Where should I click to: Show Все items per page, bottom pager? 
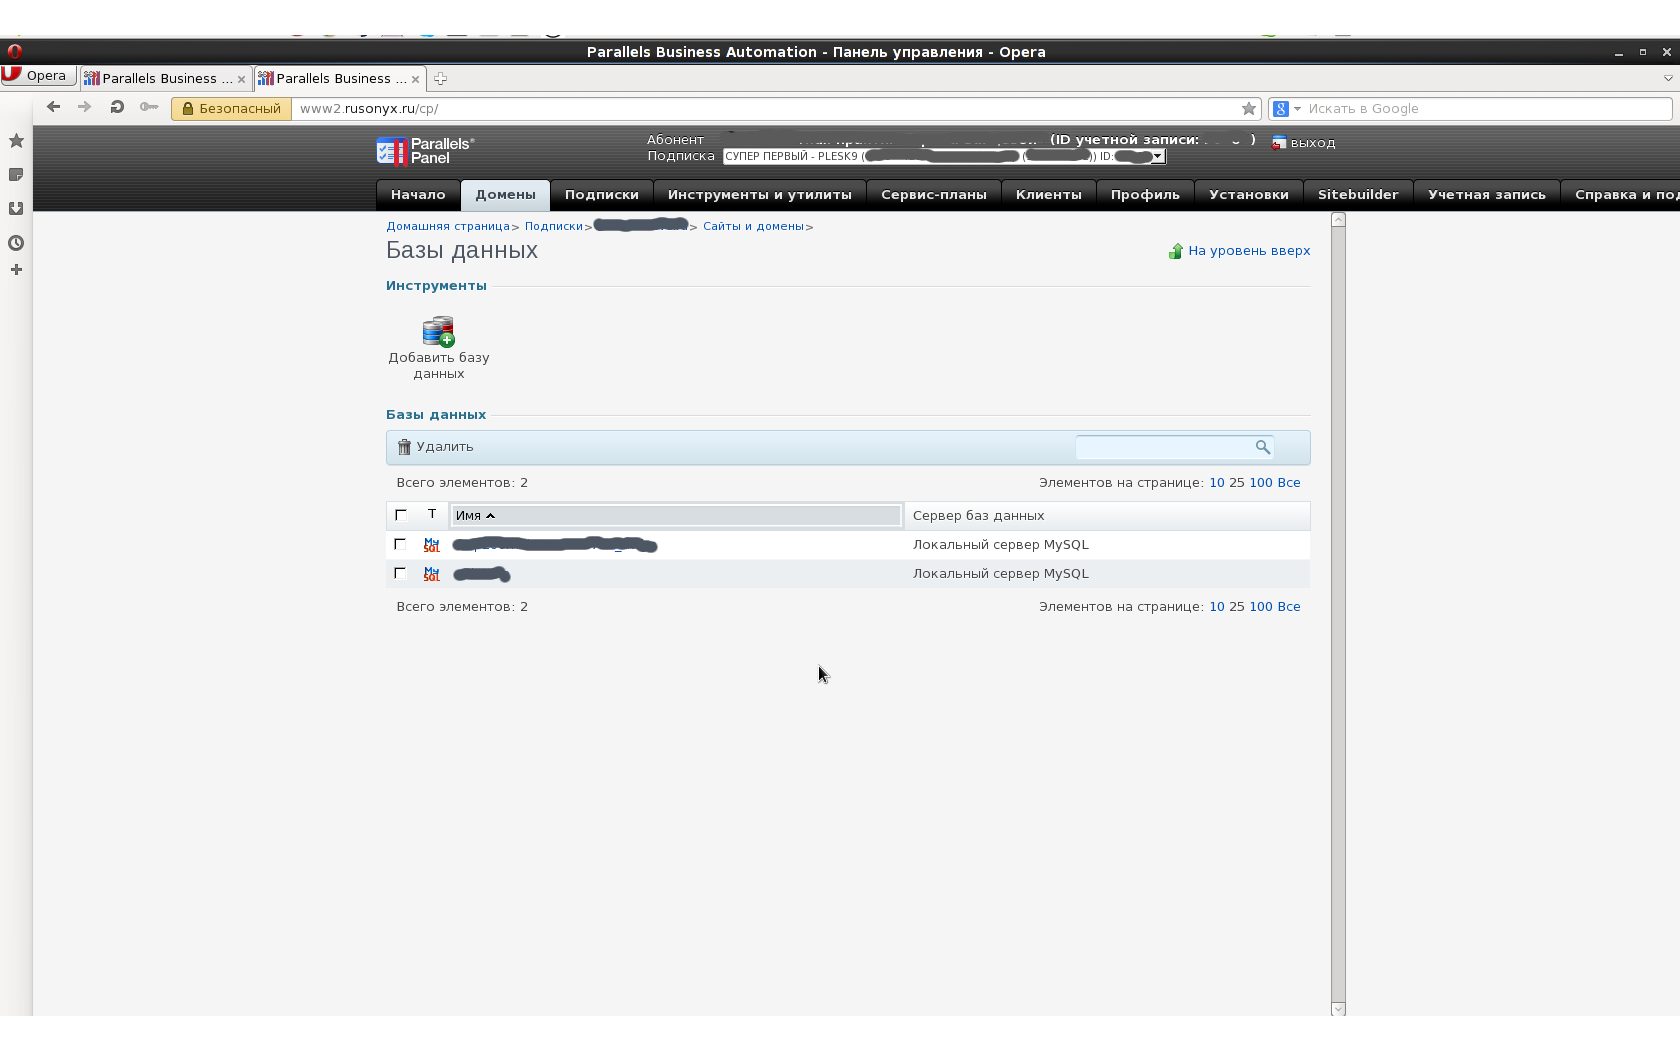(x=1289, y=607)
